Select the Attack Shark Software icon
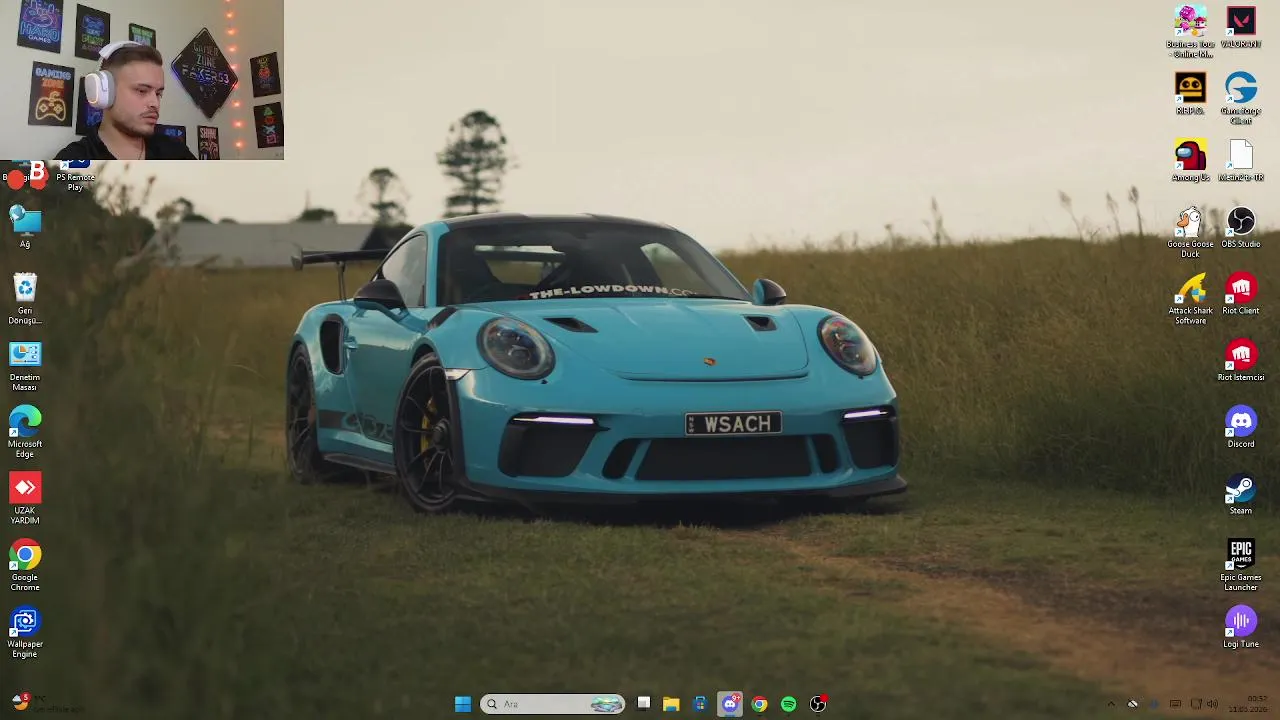 point(1190,298)
